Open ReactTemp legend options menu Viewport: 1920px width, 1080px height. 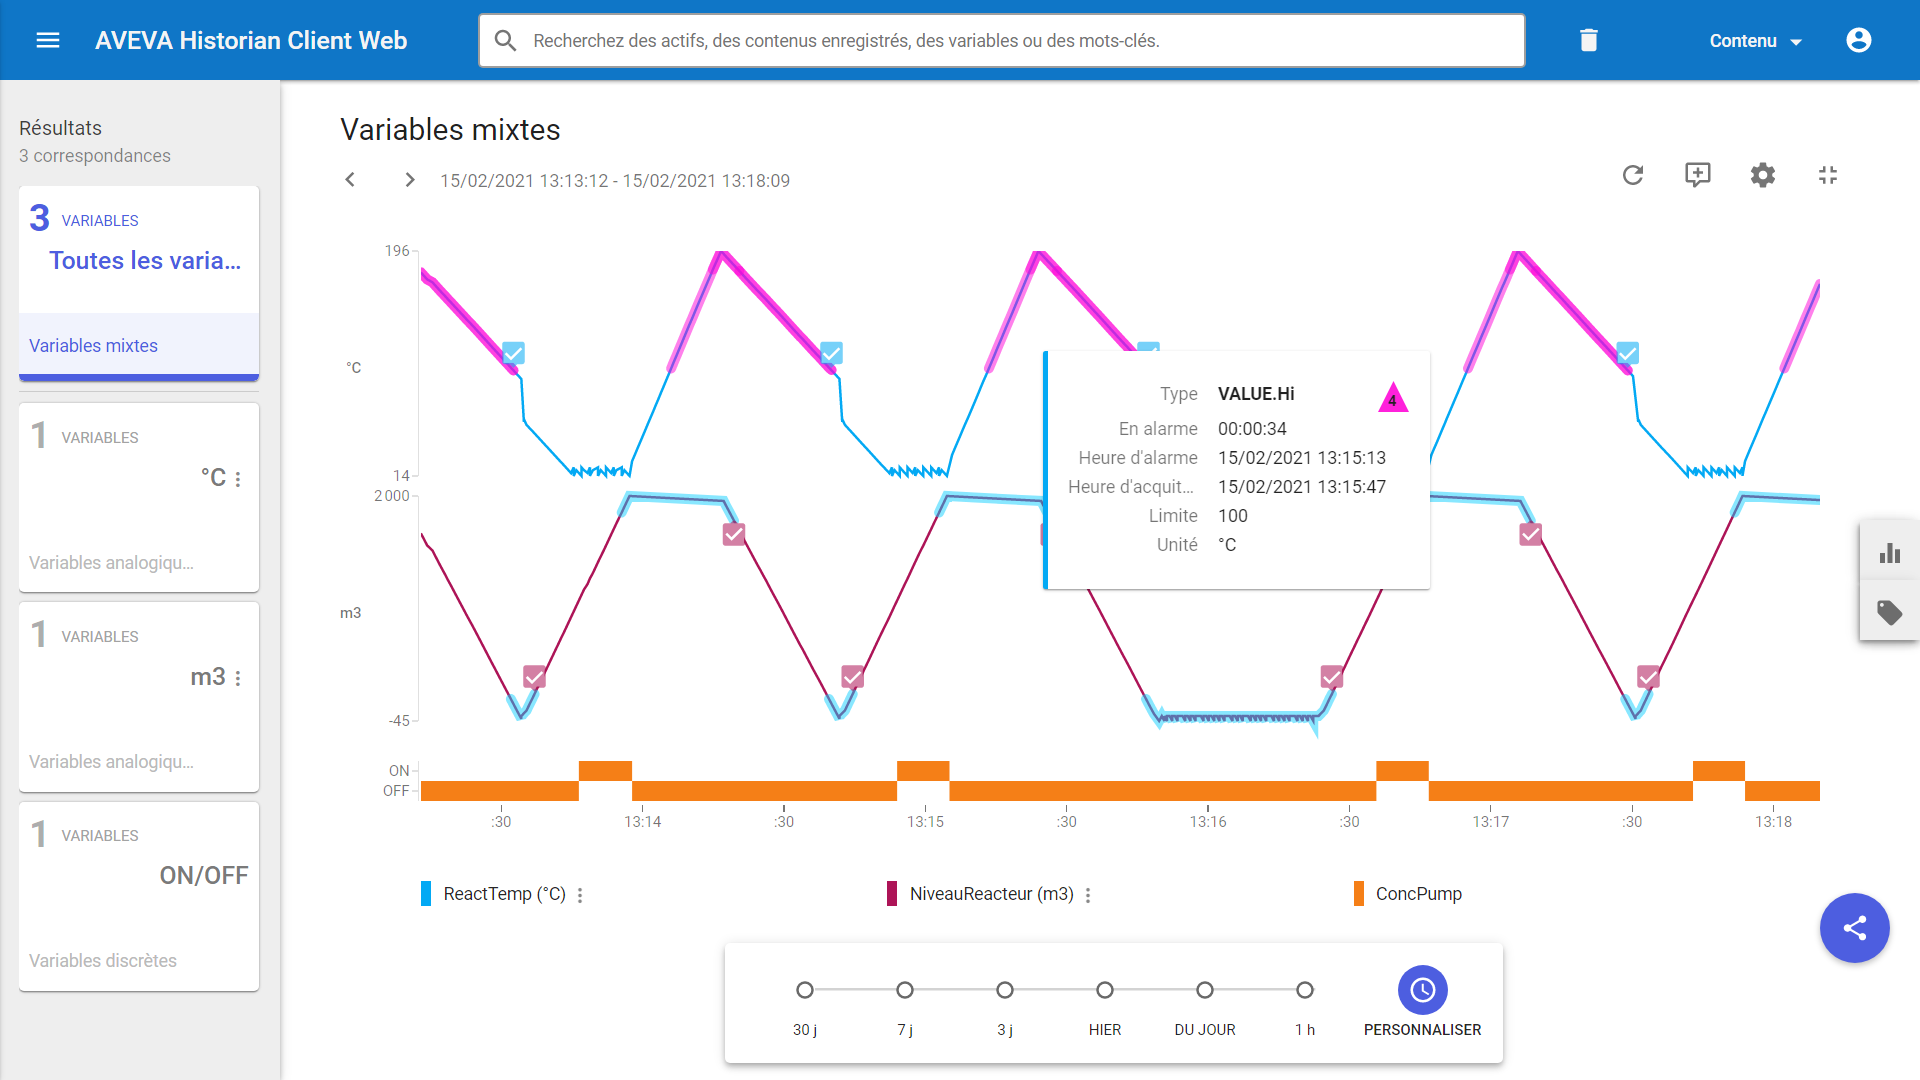pos(580,895)
